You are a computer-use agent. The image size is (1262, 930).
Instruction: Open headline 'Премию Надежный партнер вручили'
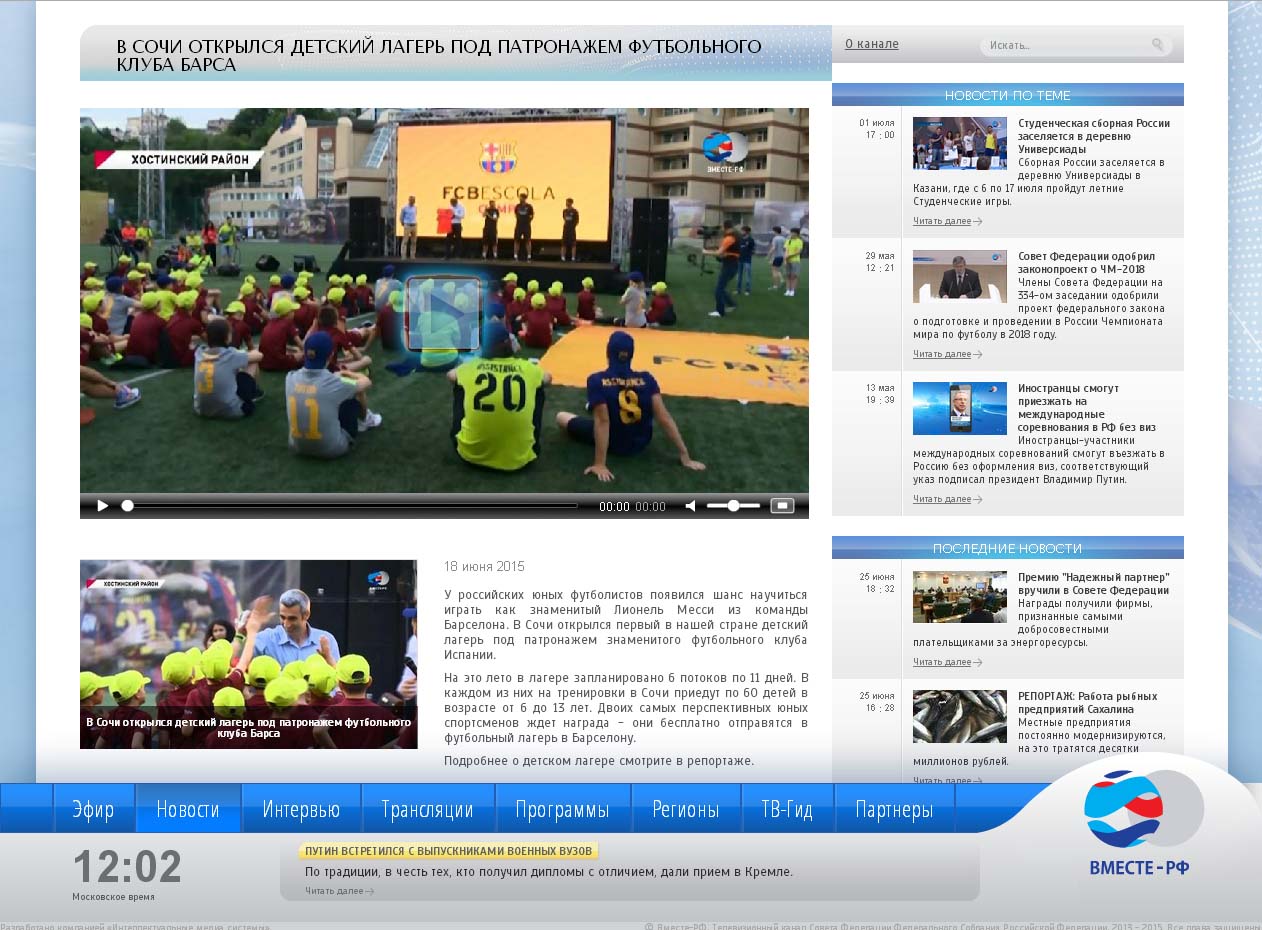click(x=1093, y=584)
